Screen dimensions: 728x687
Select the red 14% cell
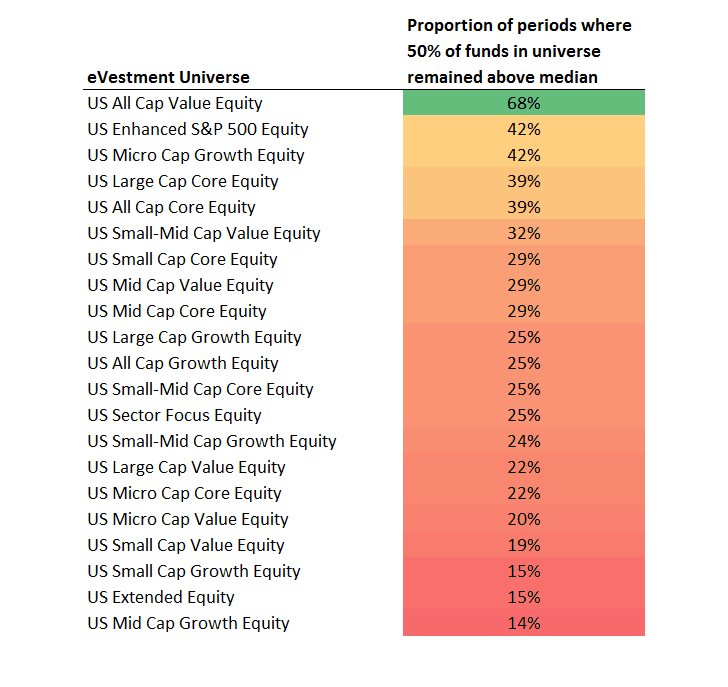pyautogui.click(x=523, y=623)
